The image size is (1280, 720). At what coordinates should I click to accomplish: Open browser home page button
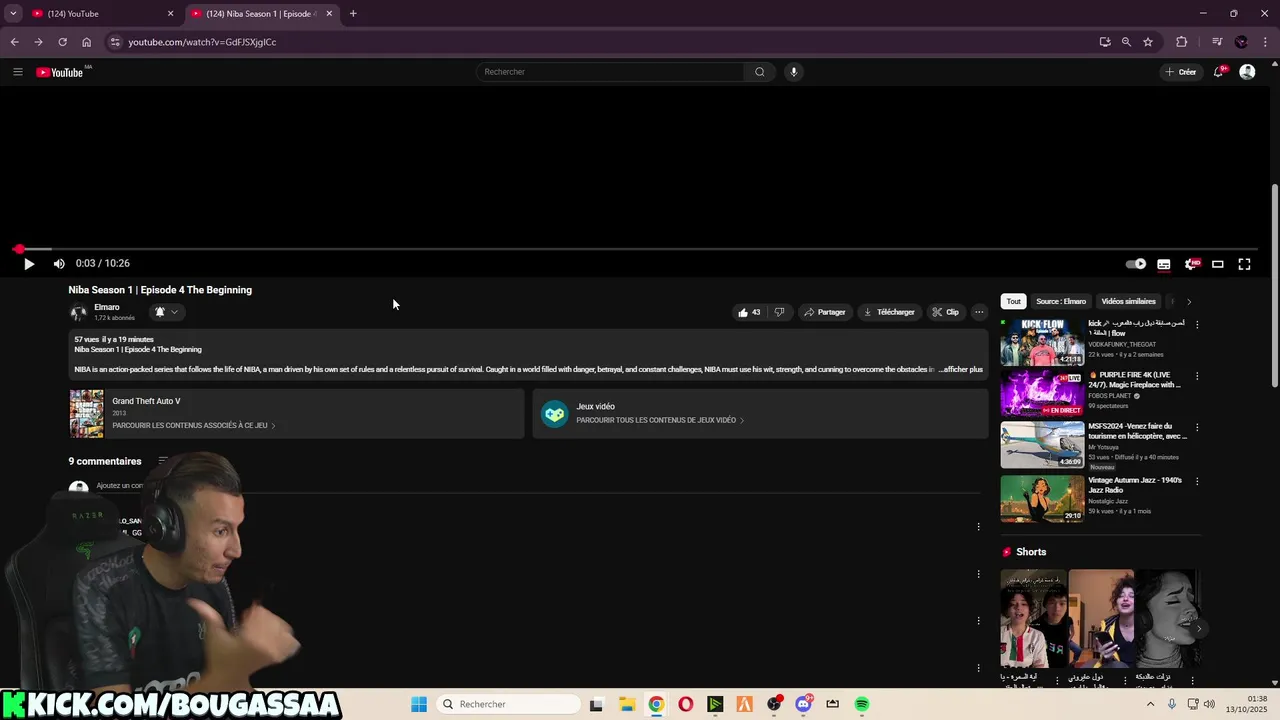click(87, 42)
